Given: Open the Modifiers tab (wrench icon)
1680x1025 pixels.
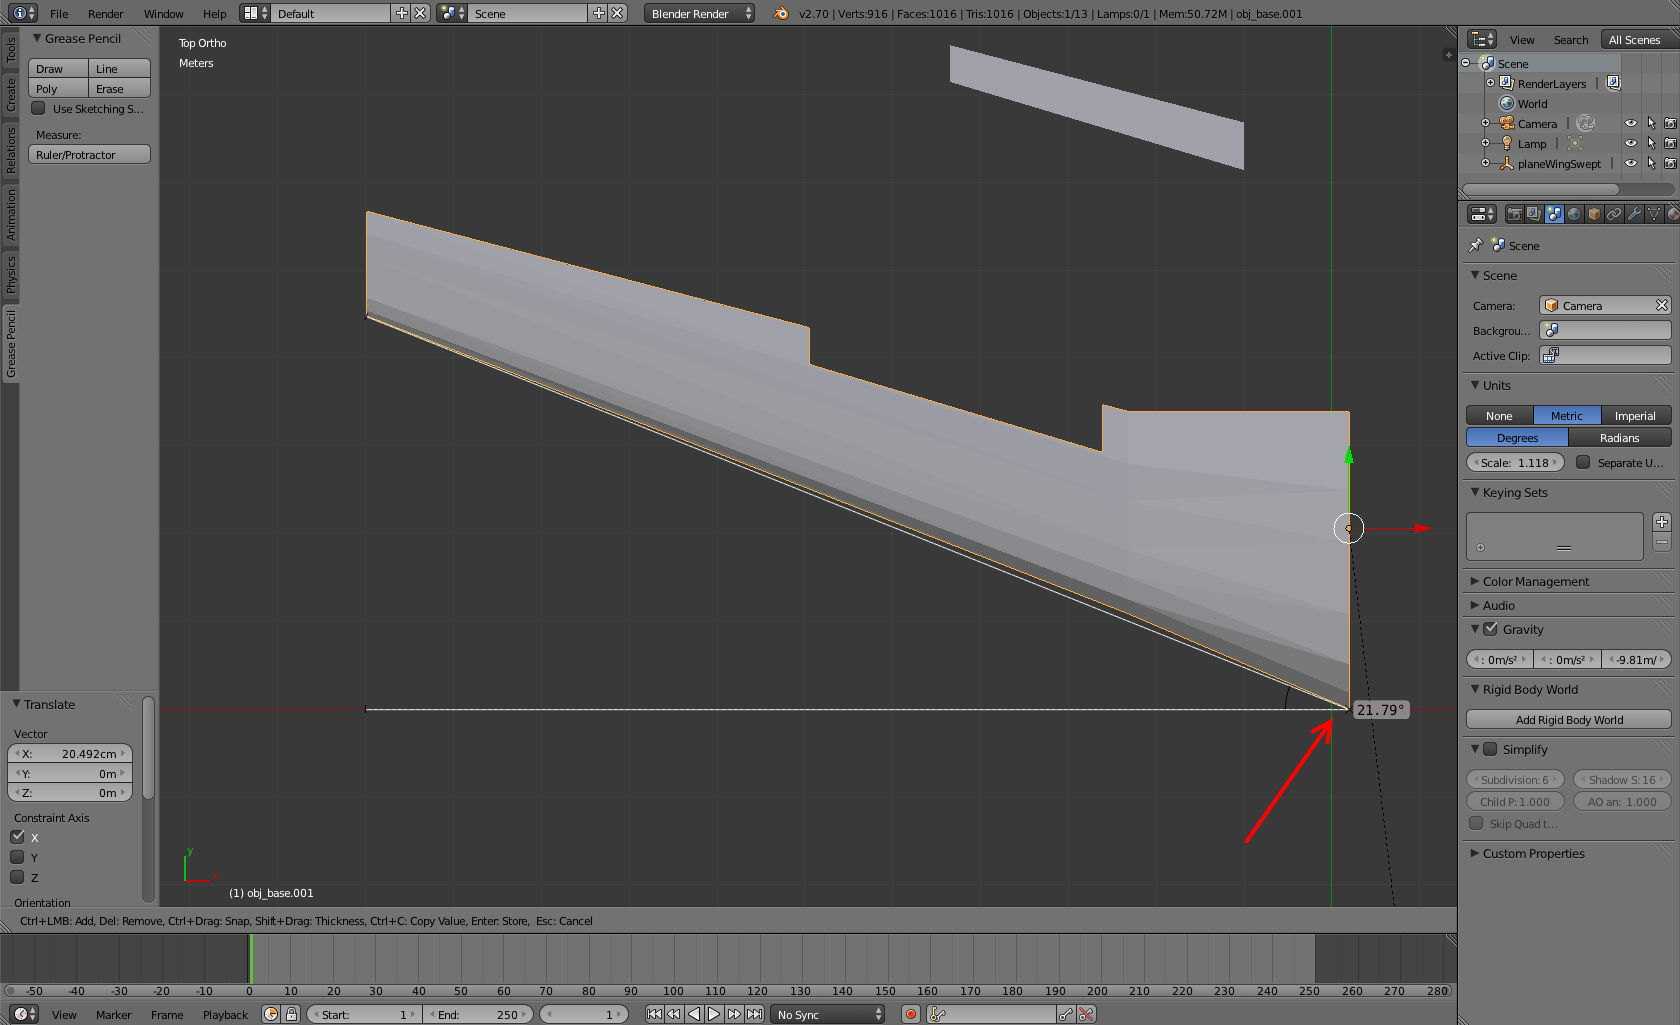Looking at the screenshot, I should (1634, 214).
